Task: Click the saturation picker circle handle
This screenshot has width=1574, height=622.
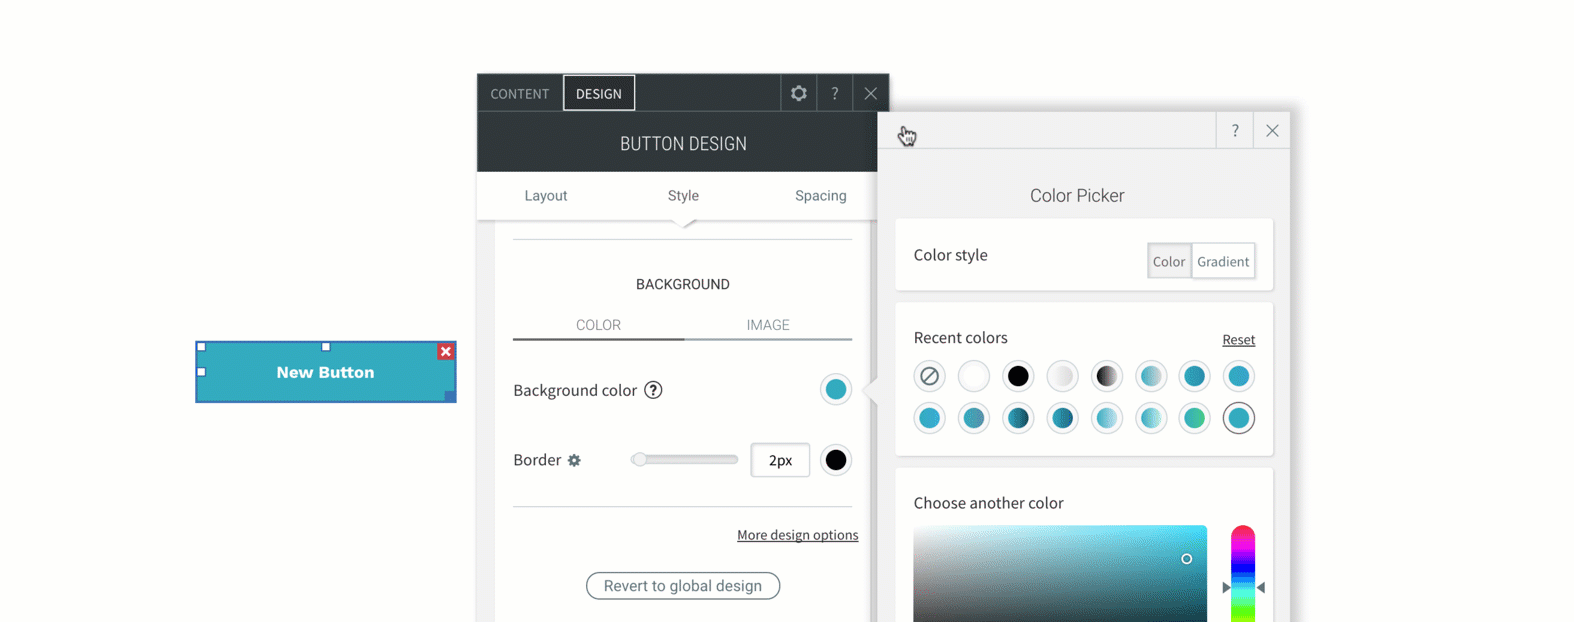Action: (x=1186, y=559)
